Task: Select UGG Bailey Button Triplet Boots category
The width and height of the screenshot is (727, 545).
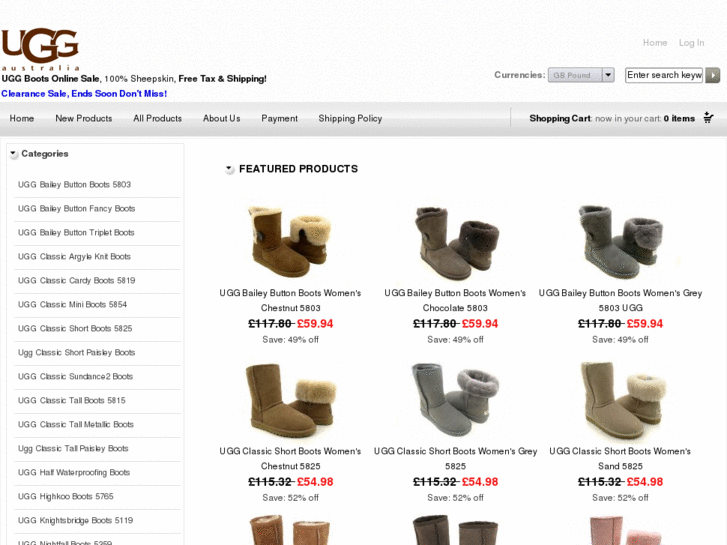Action: pyautogui.click(x=76, y=232)
